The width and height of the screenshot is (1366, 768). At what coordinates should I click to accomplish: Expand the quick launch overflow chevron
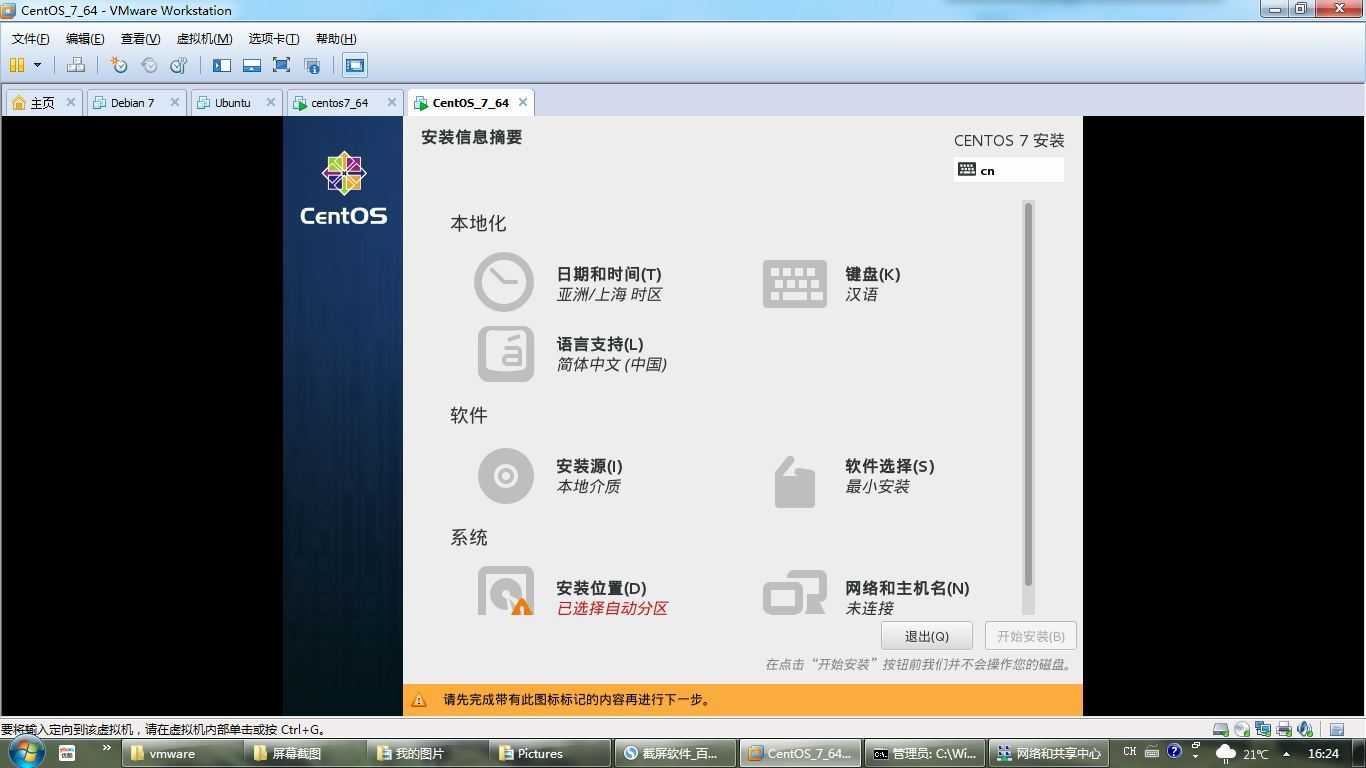point(106,748)
